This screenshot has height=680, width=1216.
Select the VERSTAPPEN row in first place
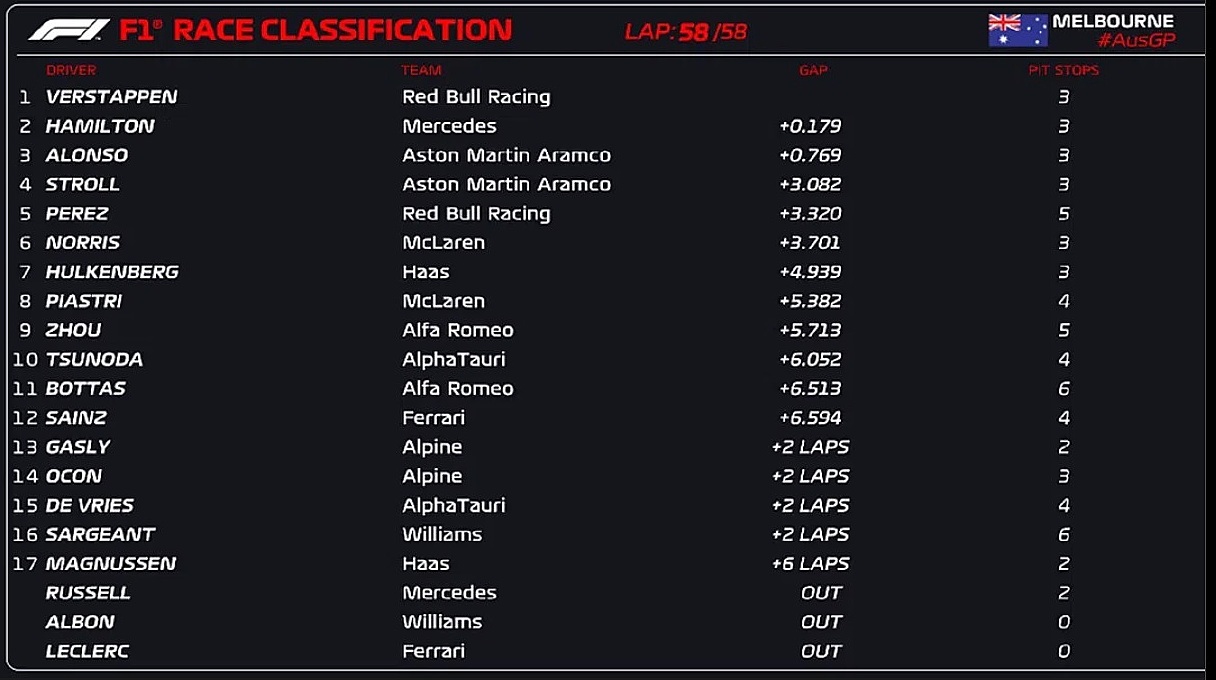[111, 97]
